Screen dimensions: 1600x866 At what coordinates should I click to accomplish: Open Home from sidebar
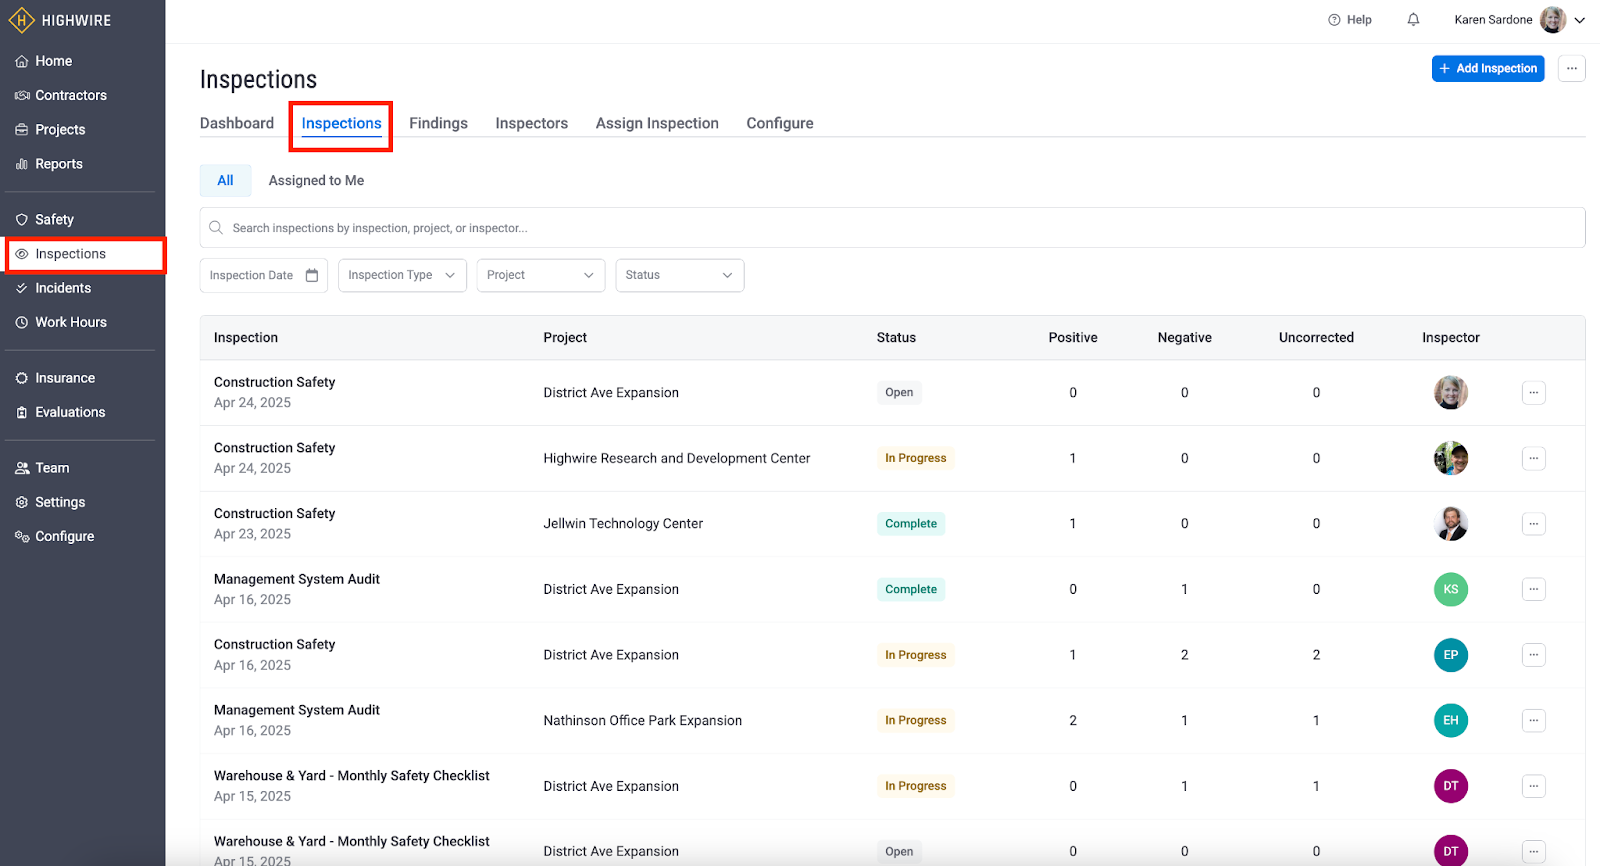[x=53, y=61]
